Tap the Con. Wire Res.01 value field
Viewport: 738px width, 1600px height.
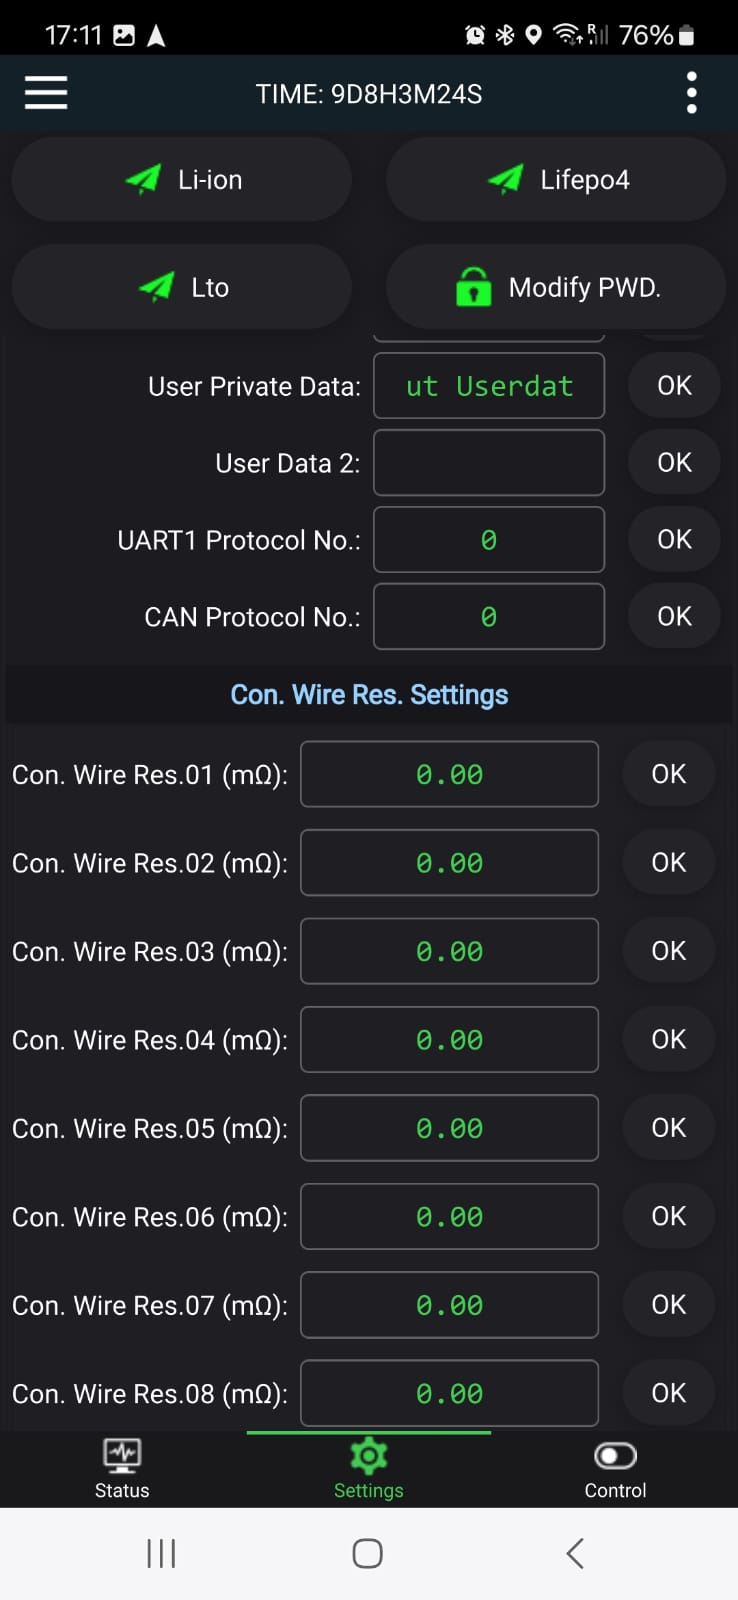click(449, 774)
